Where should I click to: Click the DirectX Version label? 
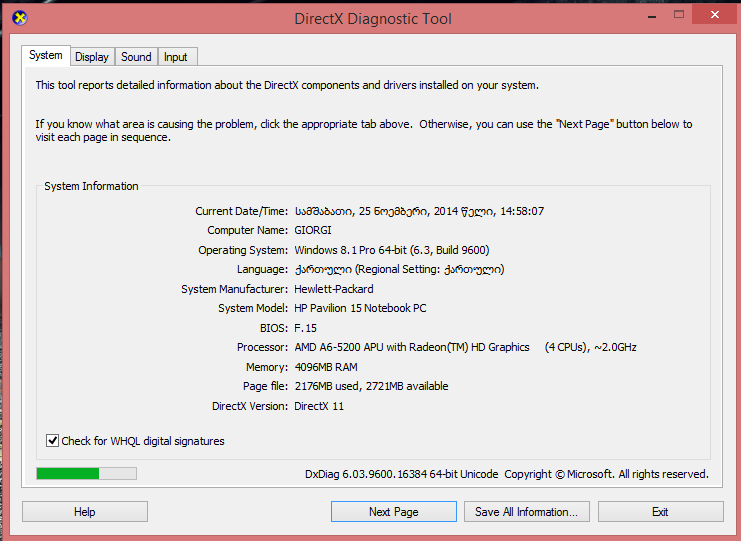click(250, 406)
